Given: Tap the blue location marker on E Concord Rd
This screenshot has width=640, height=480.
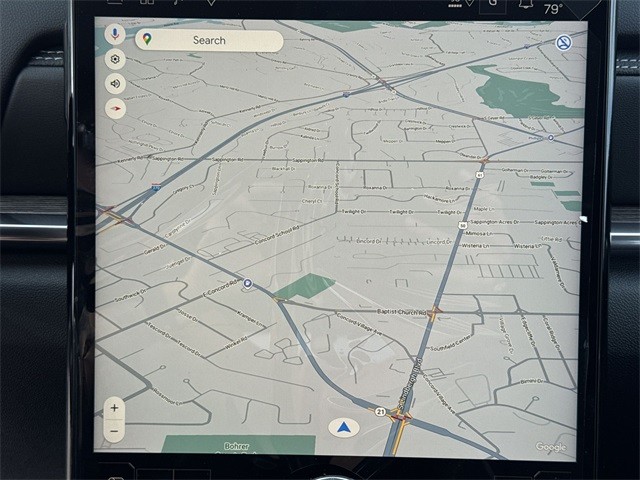Looking at the screenshot, I should coord(247,284).
